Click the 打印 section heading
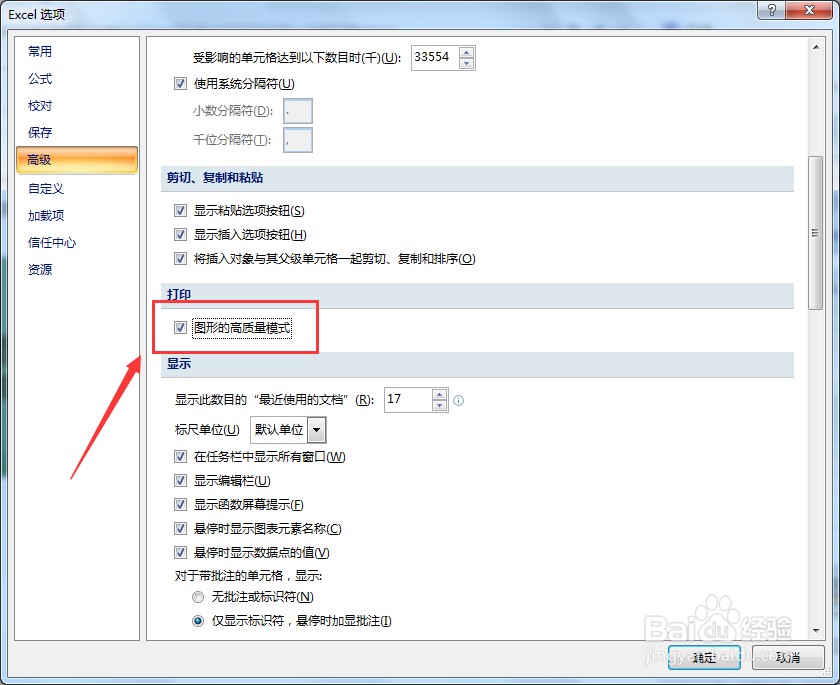This screenshot has width=840, height=685. coord(179,295)
